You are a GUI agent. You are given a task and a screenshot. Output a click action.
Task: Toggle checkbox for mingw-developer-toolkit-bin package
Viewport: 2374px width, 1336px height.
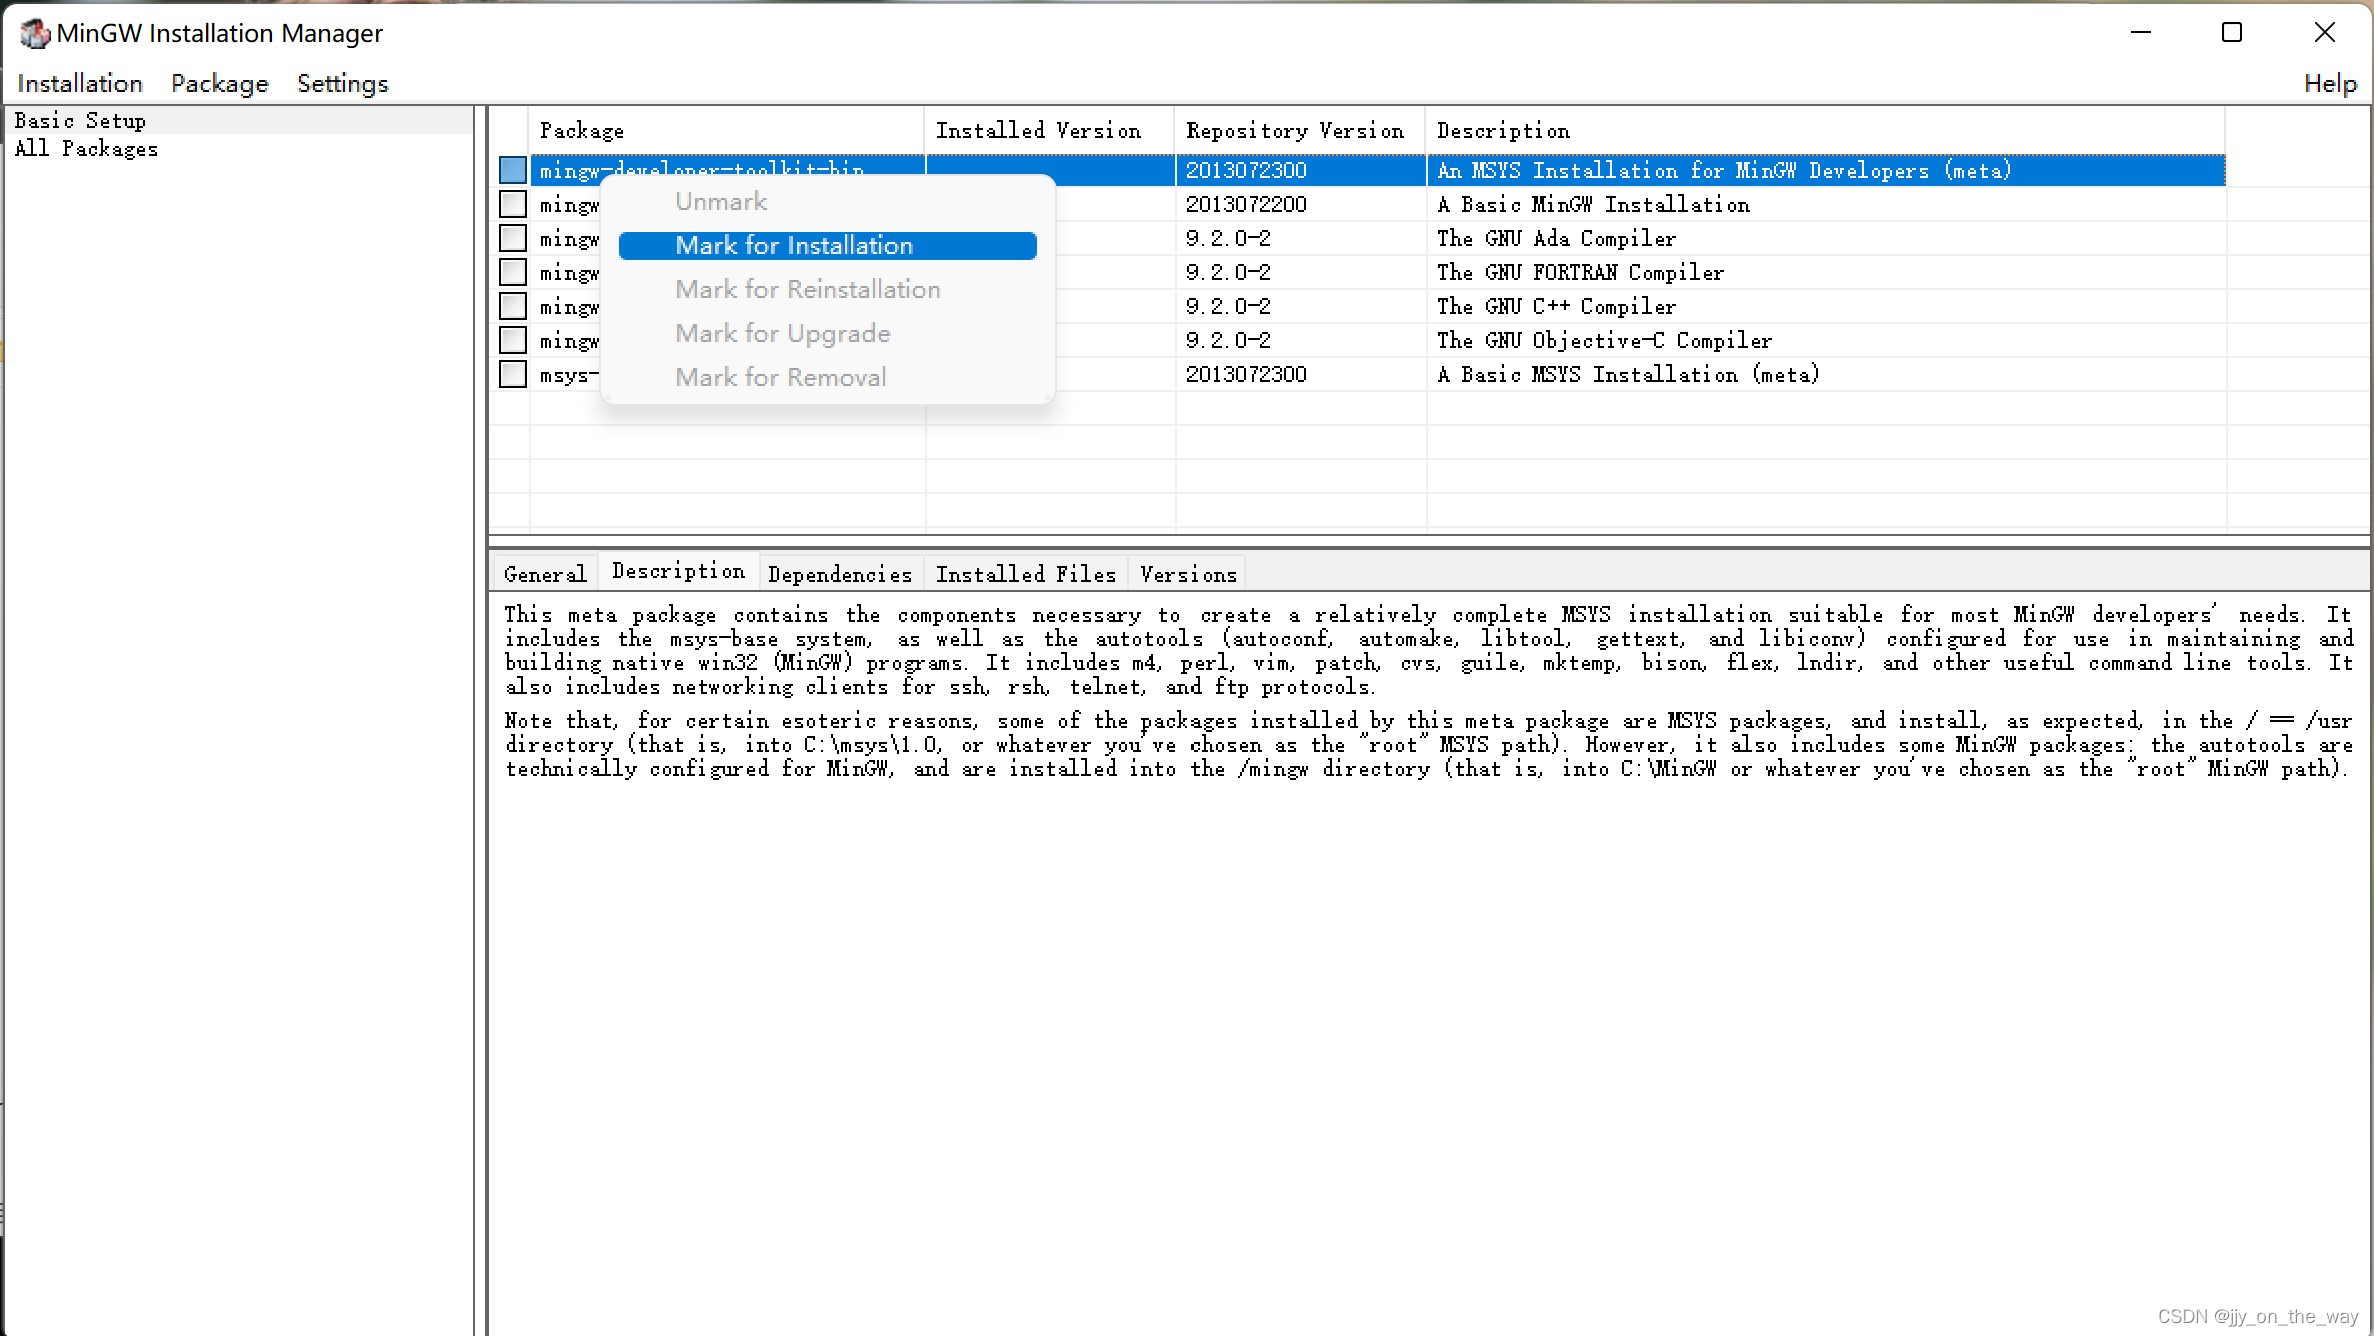[x=513, y=170]
